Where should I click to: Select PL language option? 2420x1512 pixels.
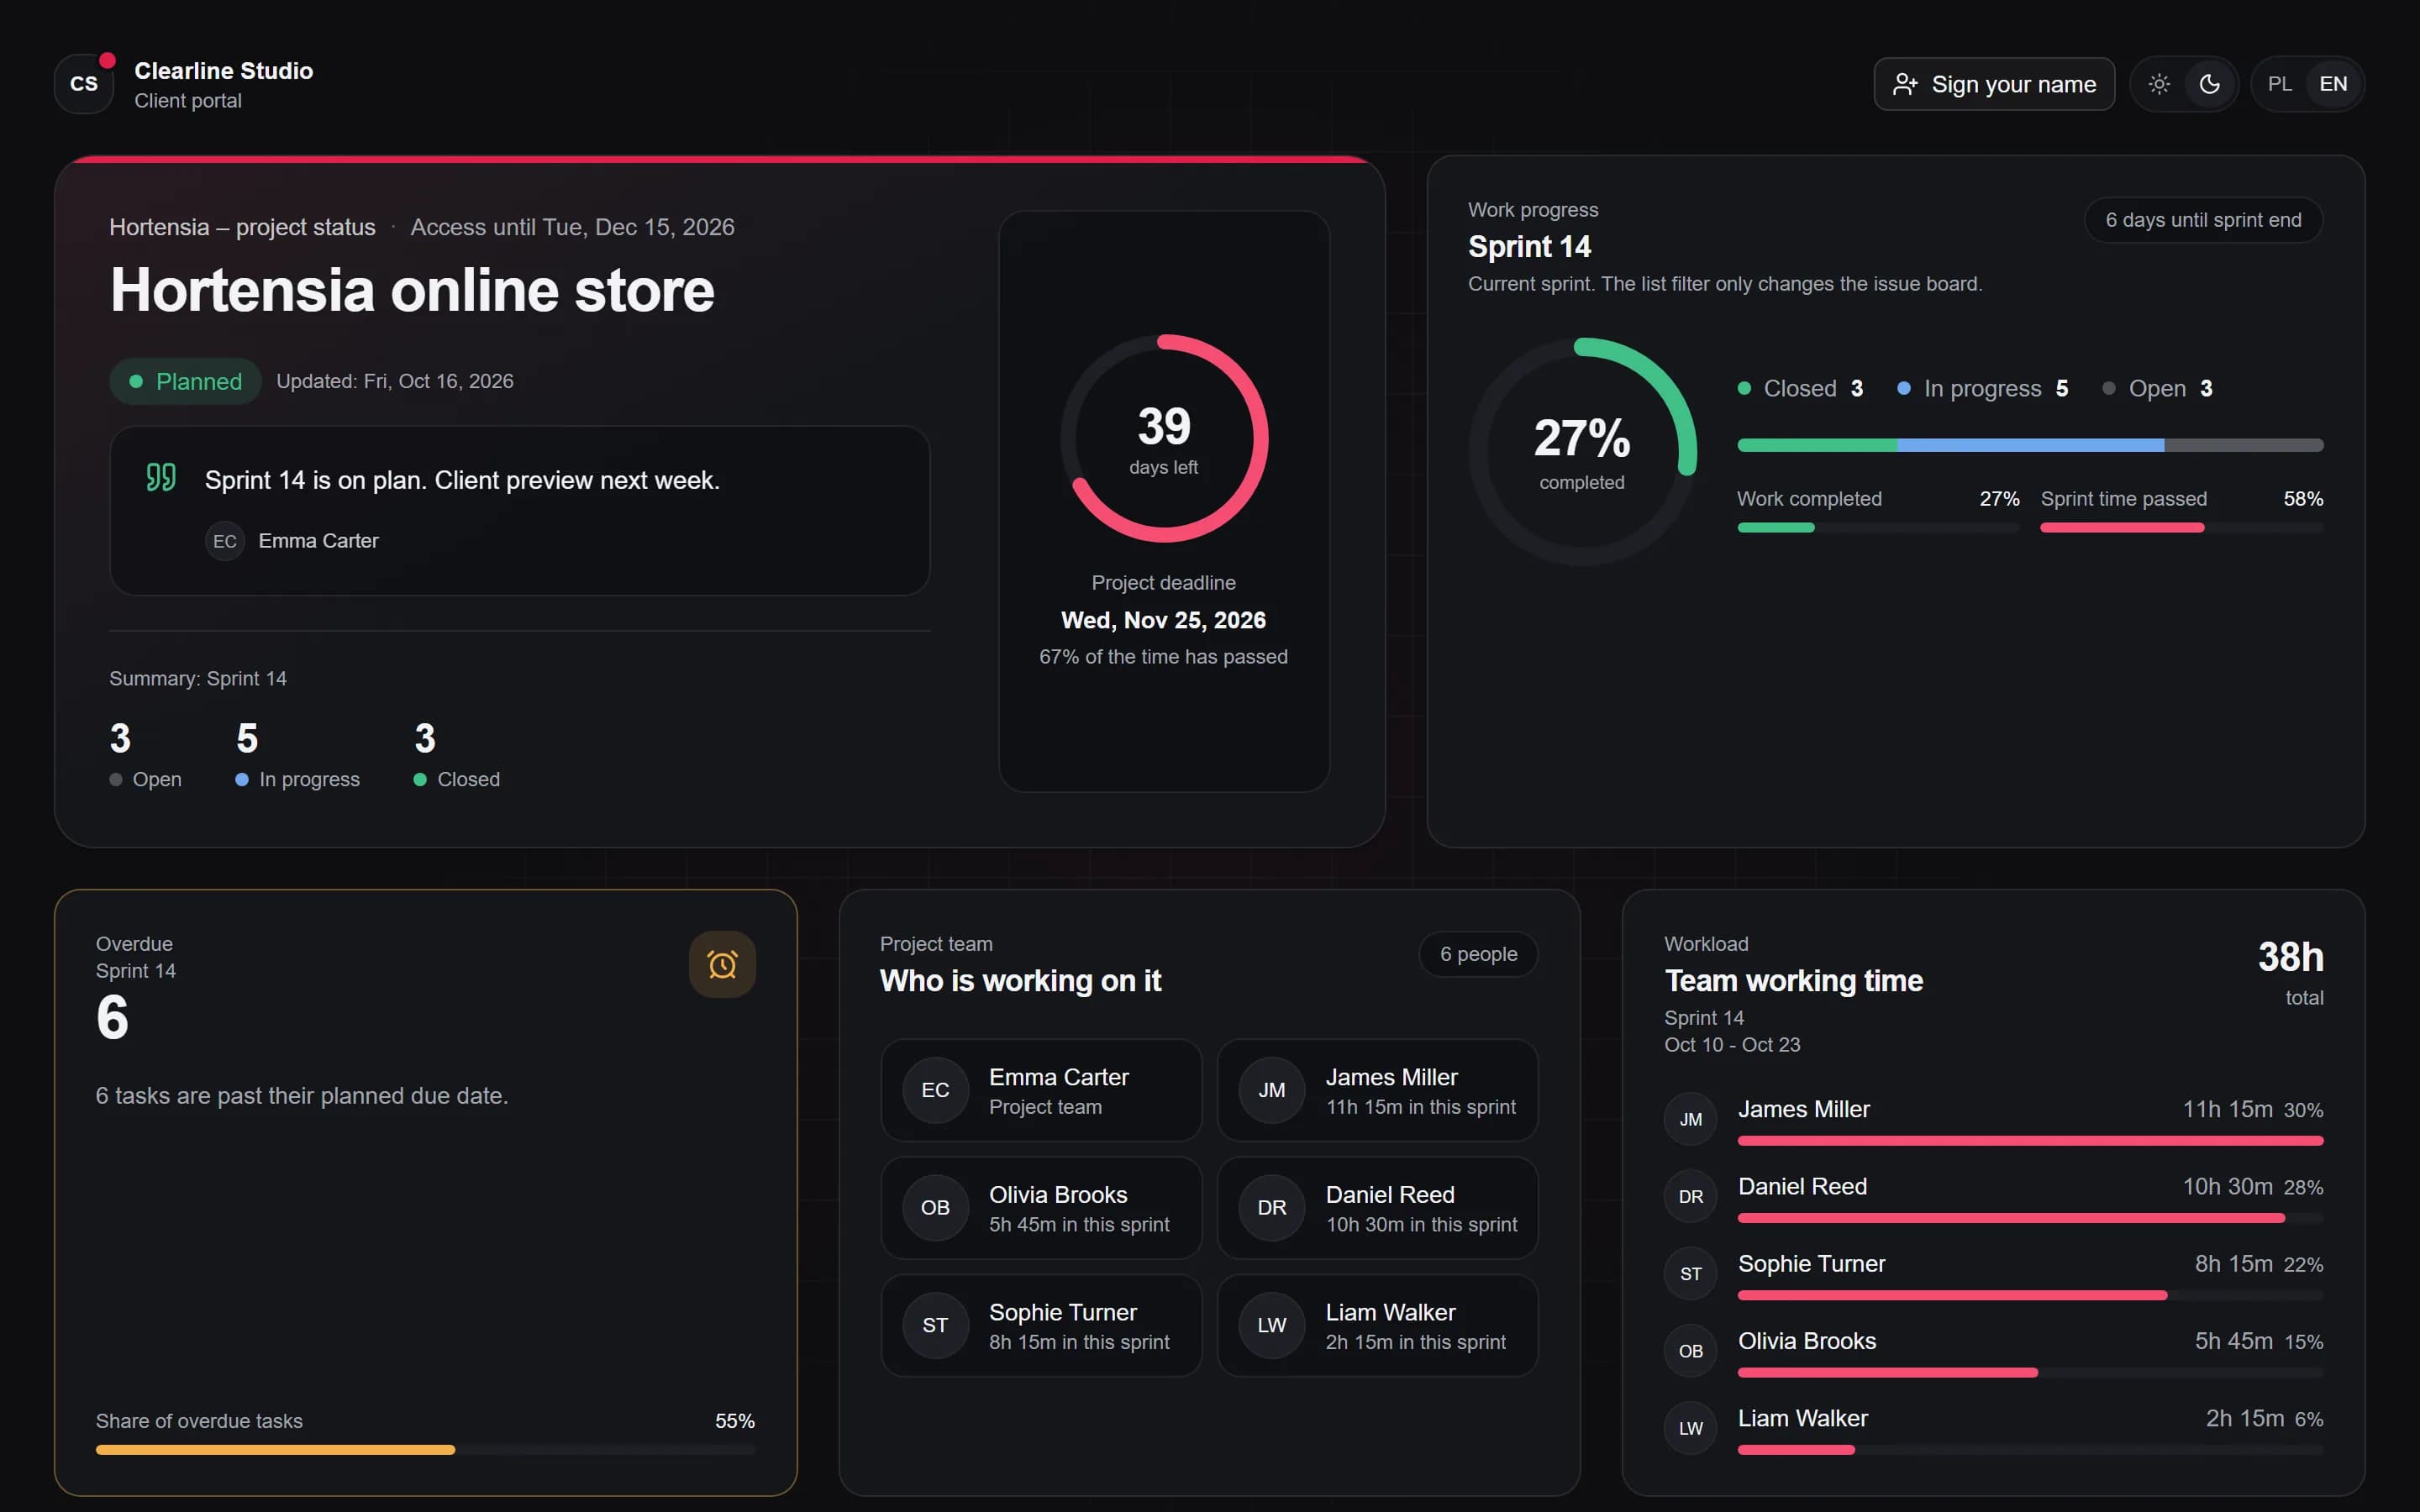tap(2279, 84)
